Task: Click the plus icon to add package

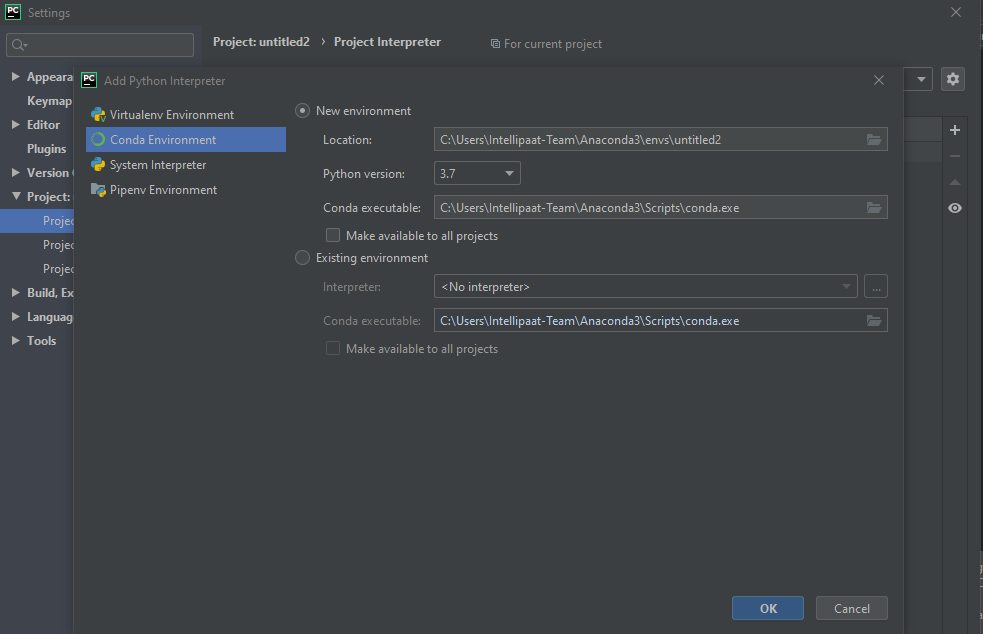Action: (x=954, y=130)
